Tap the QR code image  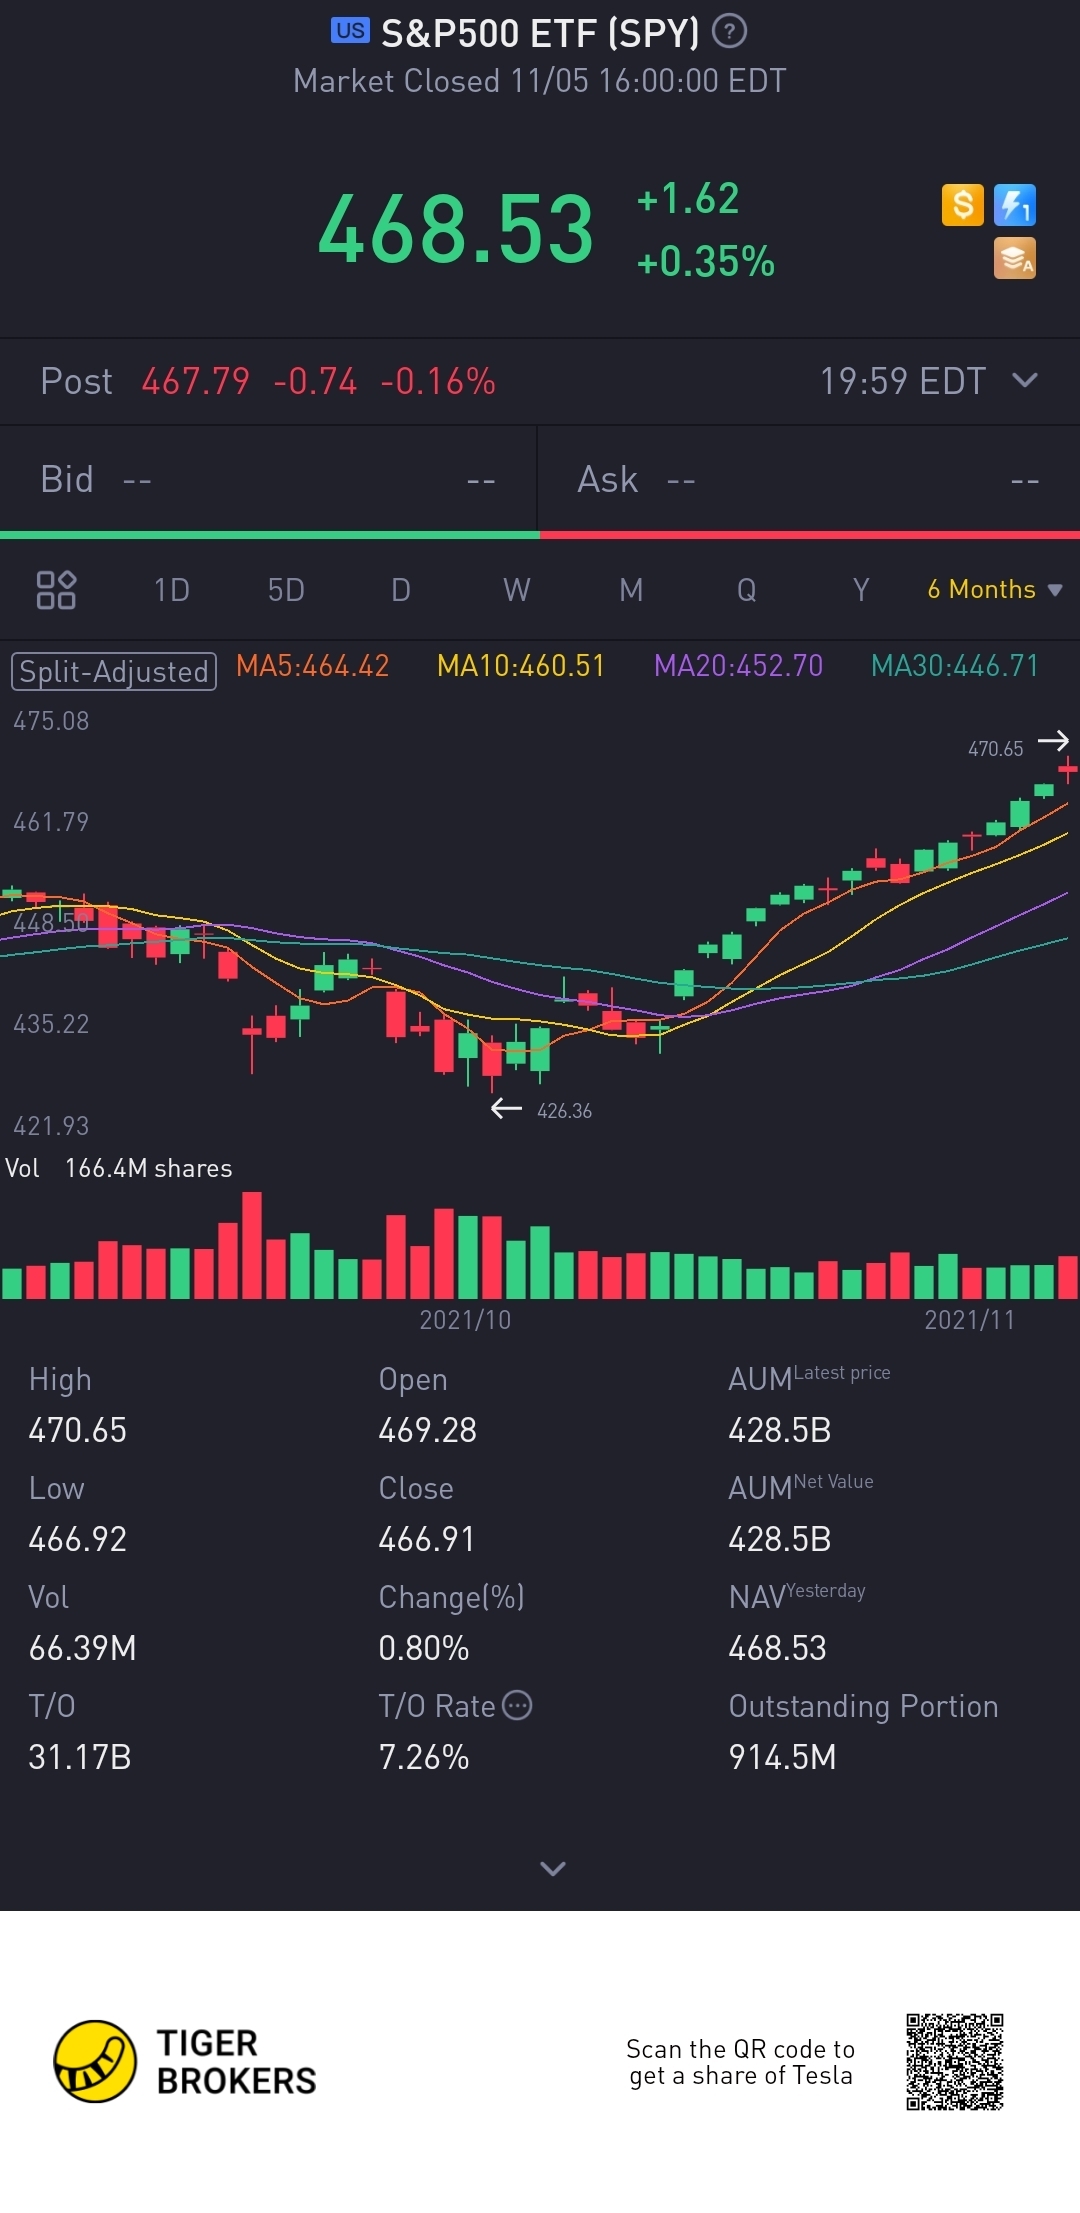[955, 2062]
